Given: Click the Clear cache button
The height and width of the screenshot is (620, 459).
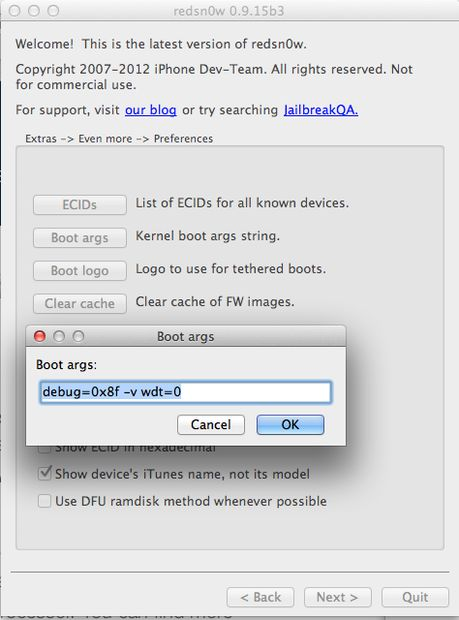Looking at the screenshot, I should pos(80,304).
